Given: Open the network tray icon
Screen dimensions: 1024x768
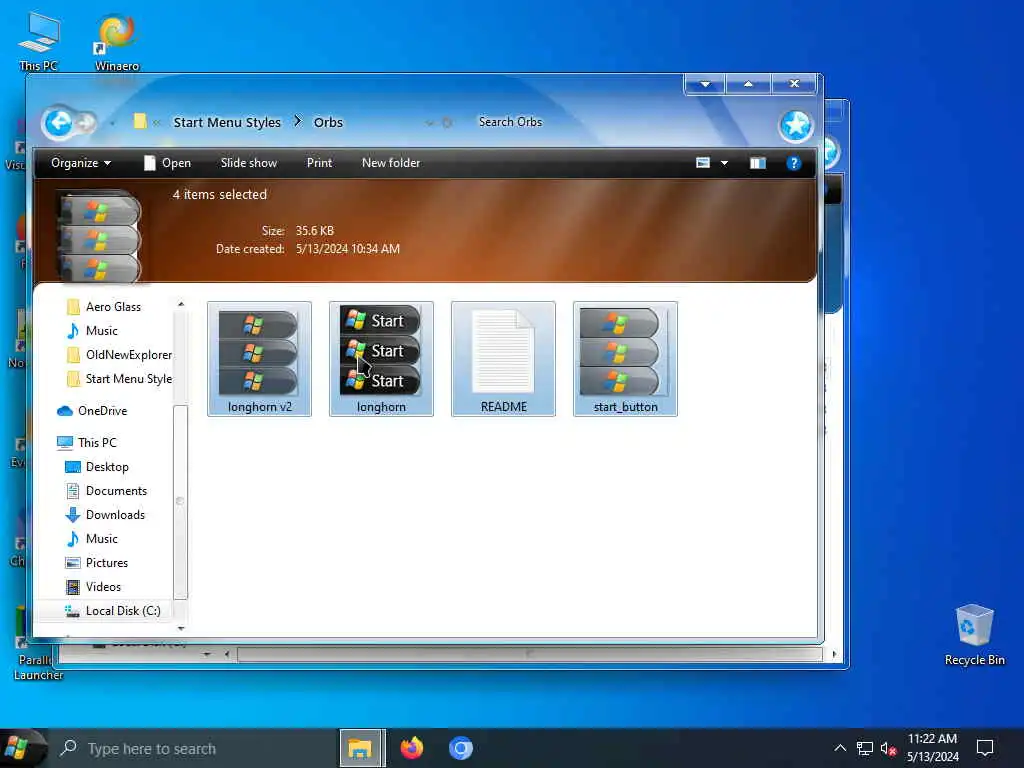Looking at the screenshot, I should click(865, 748).
